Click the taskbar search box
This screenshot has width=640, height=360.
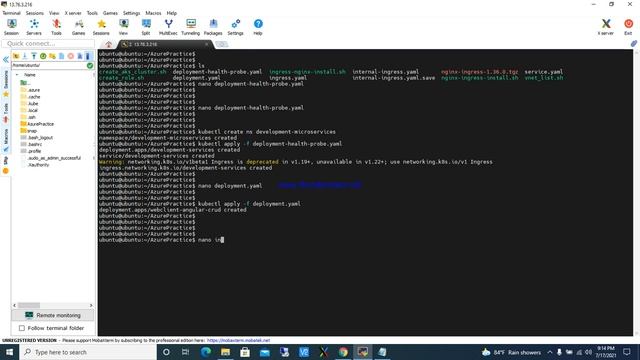pyautogui.click(x=88, y=352)
